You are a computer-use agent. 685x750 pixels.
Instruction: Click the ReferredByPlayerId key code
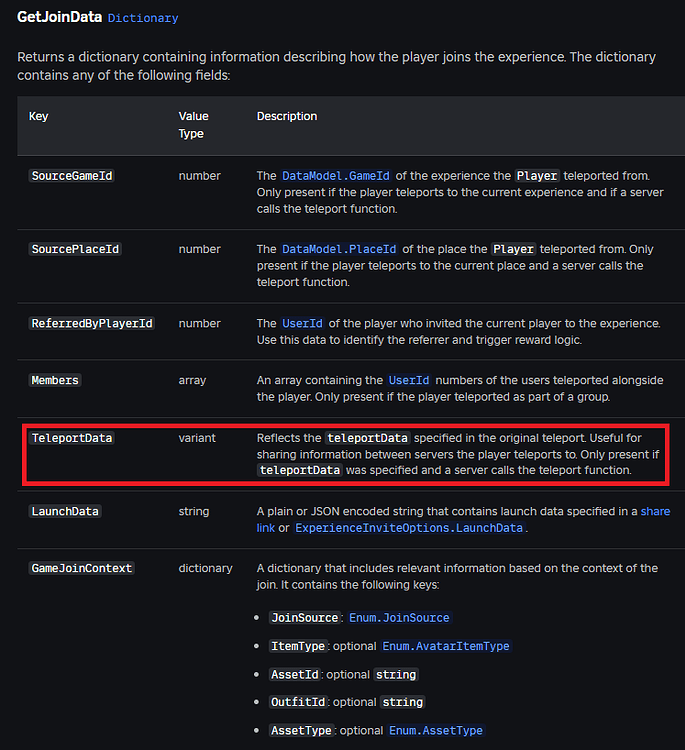[92, 323]
